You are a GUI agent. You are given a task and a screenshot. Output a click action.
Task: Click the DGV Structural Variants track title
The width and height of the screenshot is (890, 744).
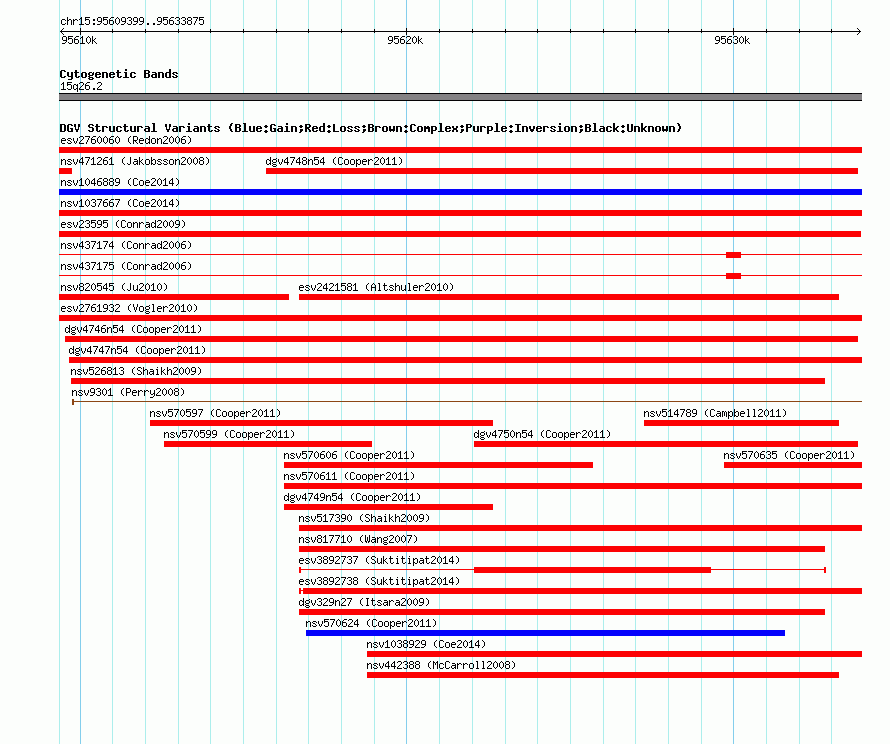371,128
